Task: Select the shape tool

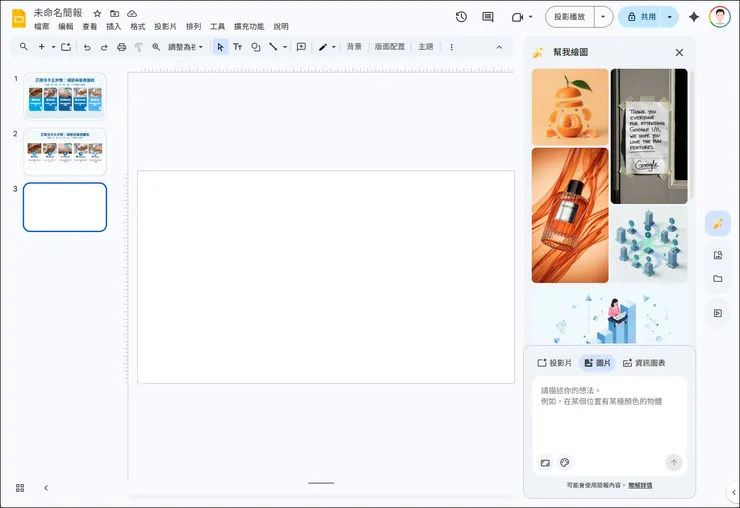Action: pos(255,47)
